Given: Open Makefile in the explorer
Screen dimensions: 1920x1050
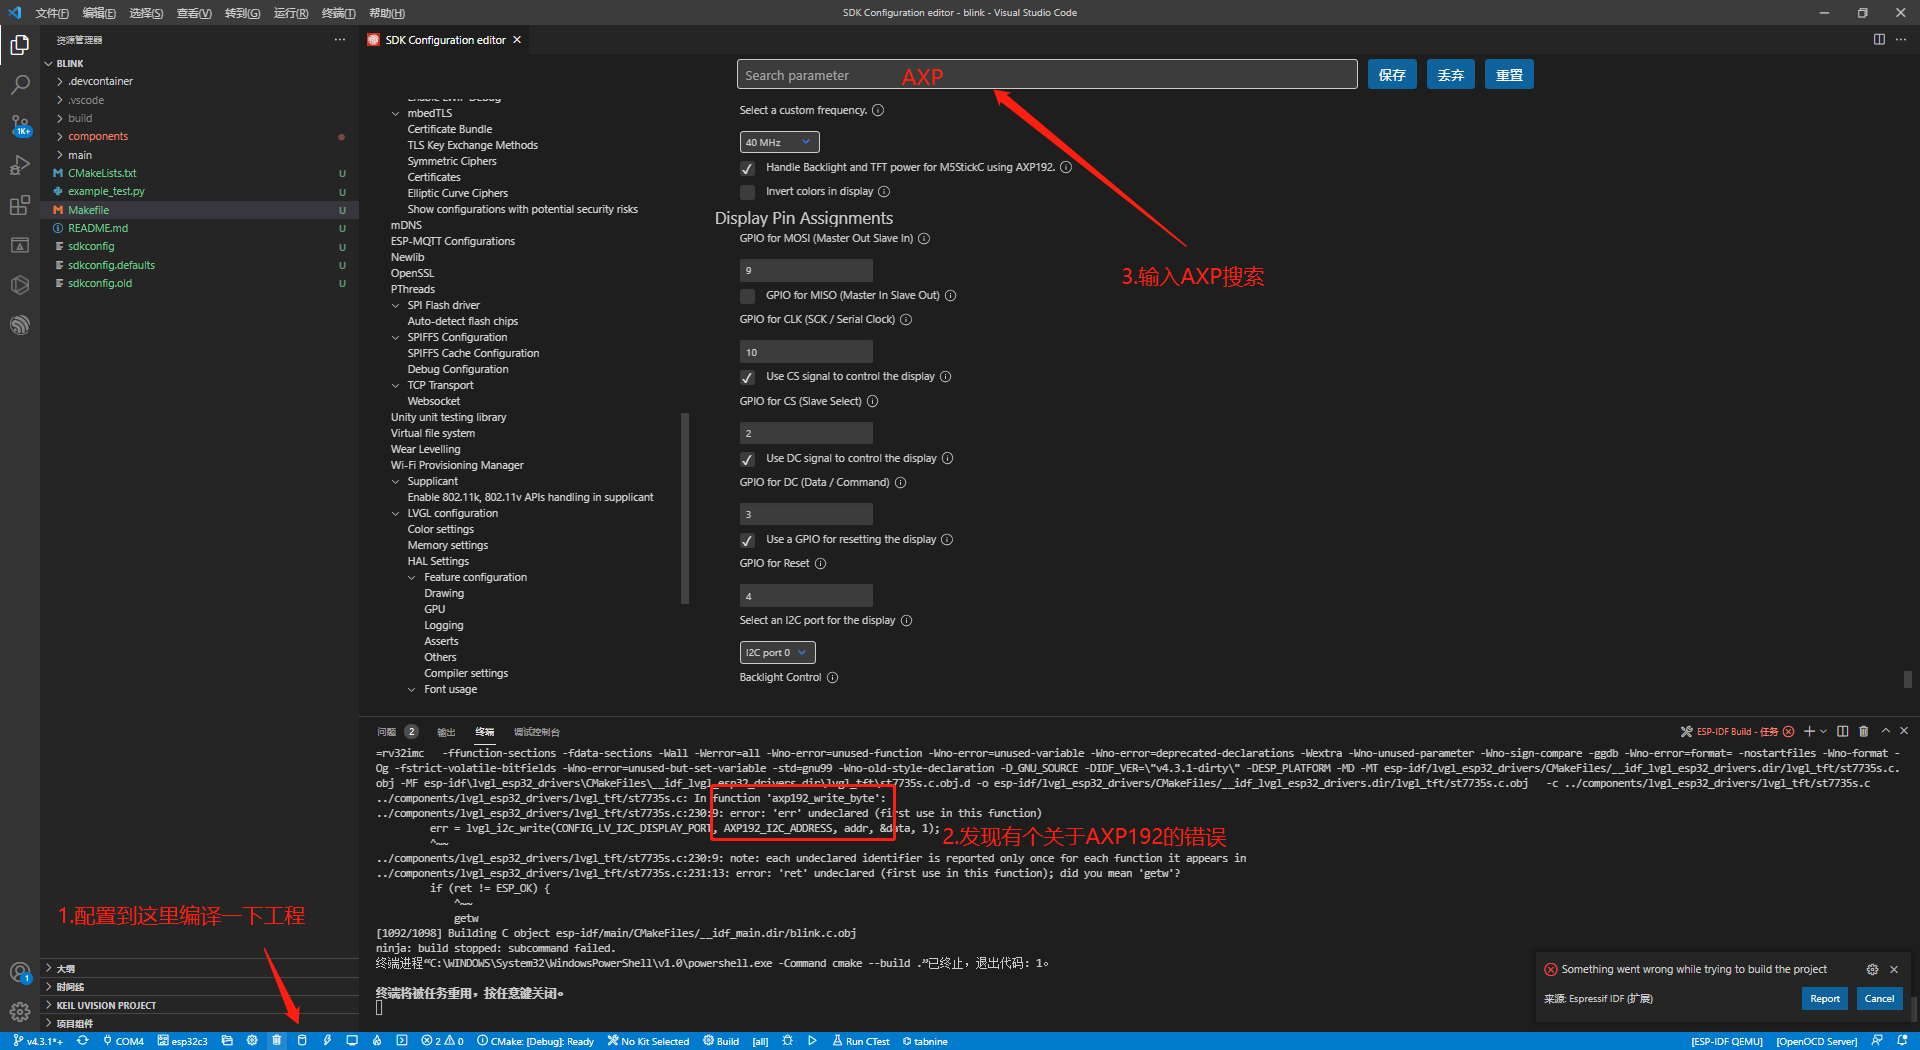Looking at the screenshot, I should click(89, 210).
